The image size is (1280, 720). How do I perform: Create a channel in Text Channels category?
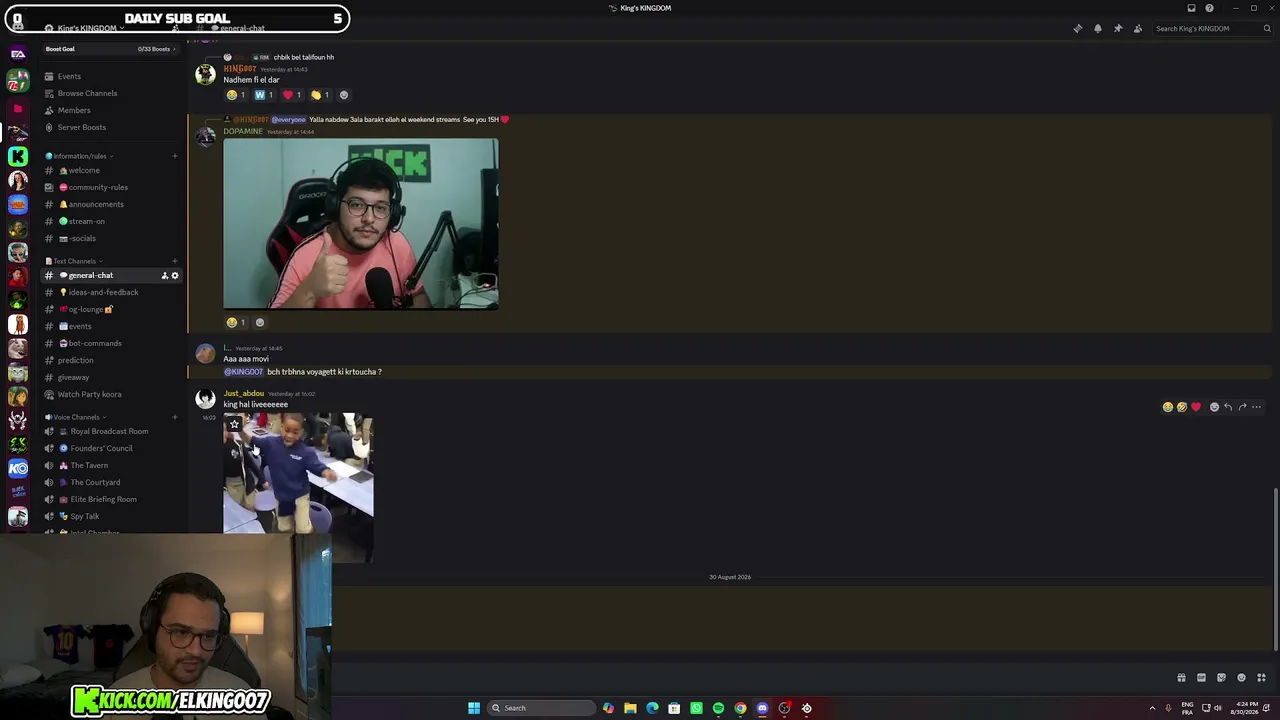coord(174,261)
